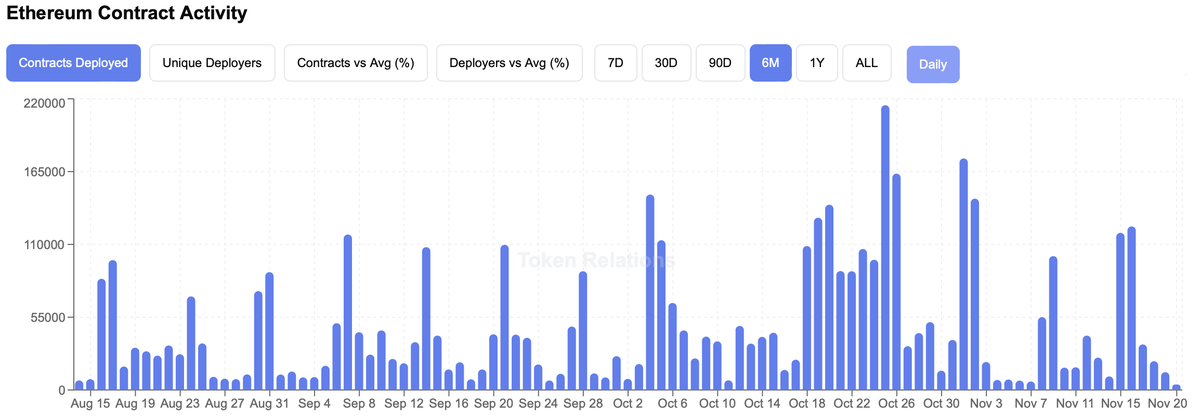Screen dimensions: 1200x416
Task: Click the 165000 y-axis label
Action: [44, 172]
